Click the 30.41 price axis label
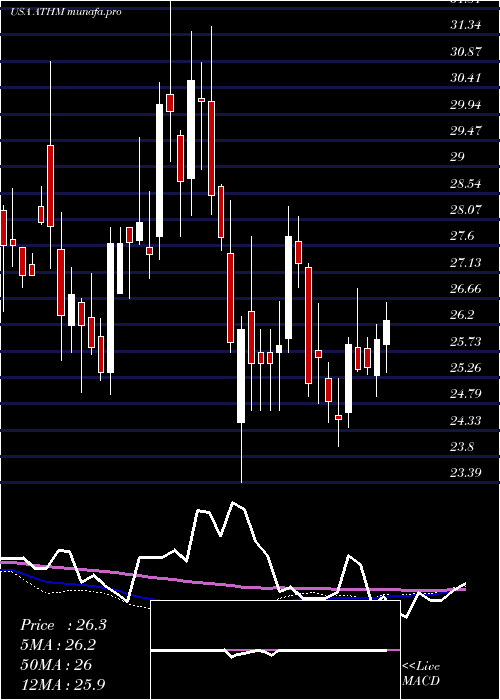500x700 pixels. coord(466,78)
